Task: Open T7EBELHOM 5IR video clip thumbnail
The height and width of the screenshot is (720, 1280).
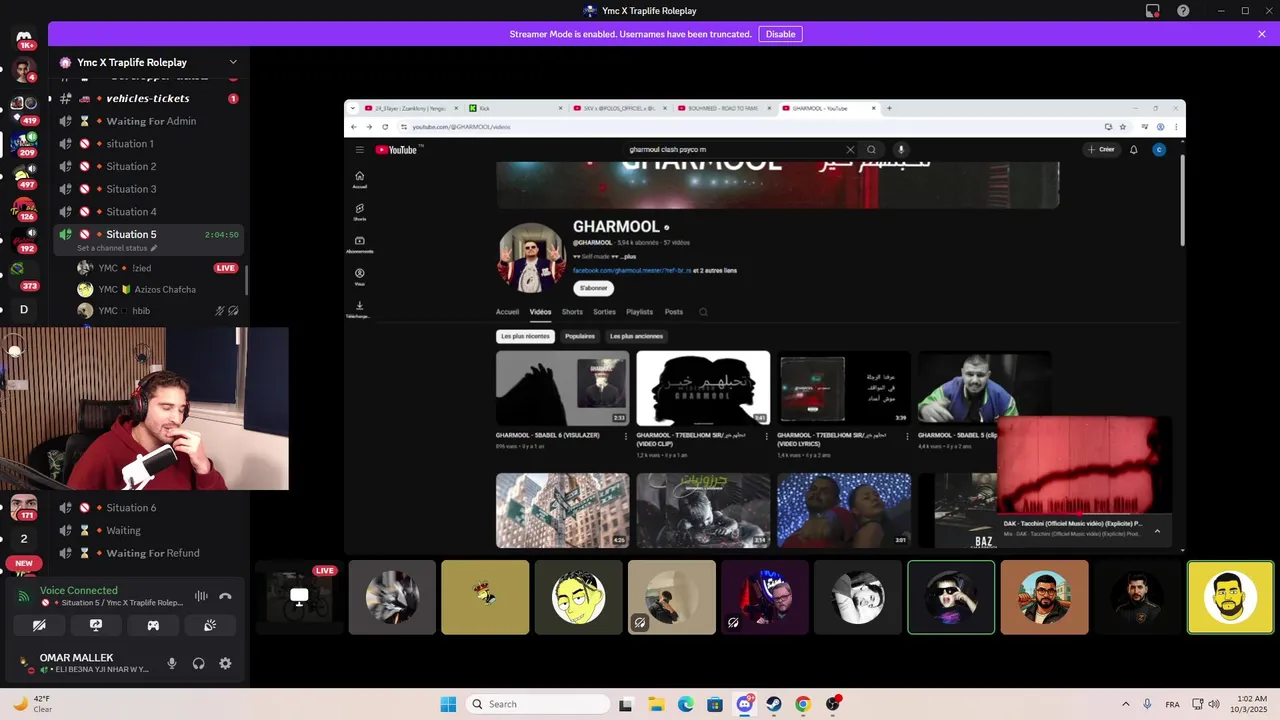Action: 703,388
